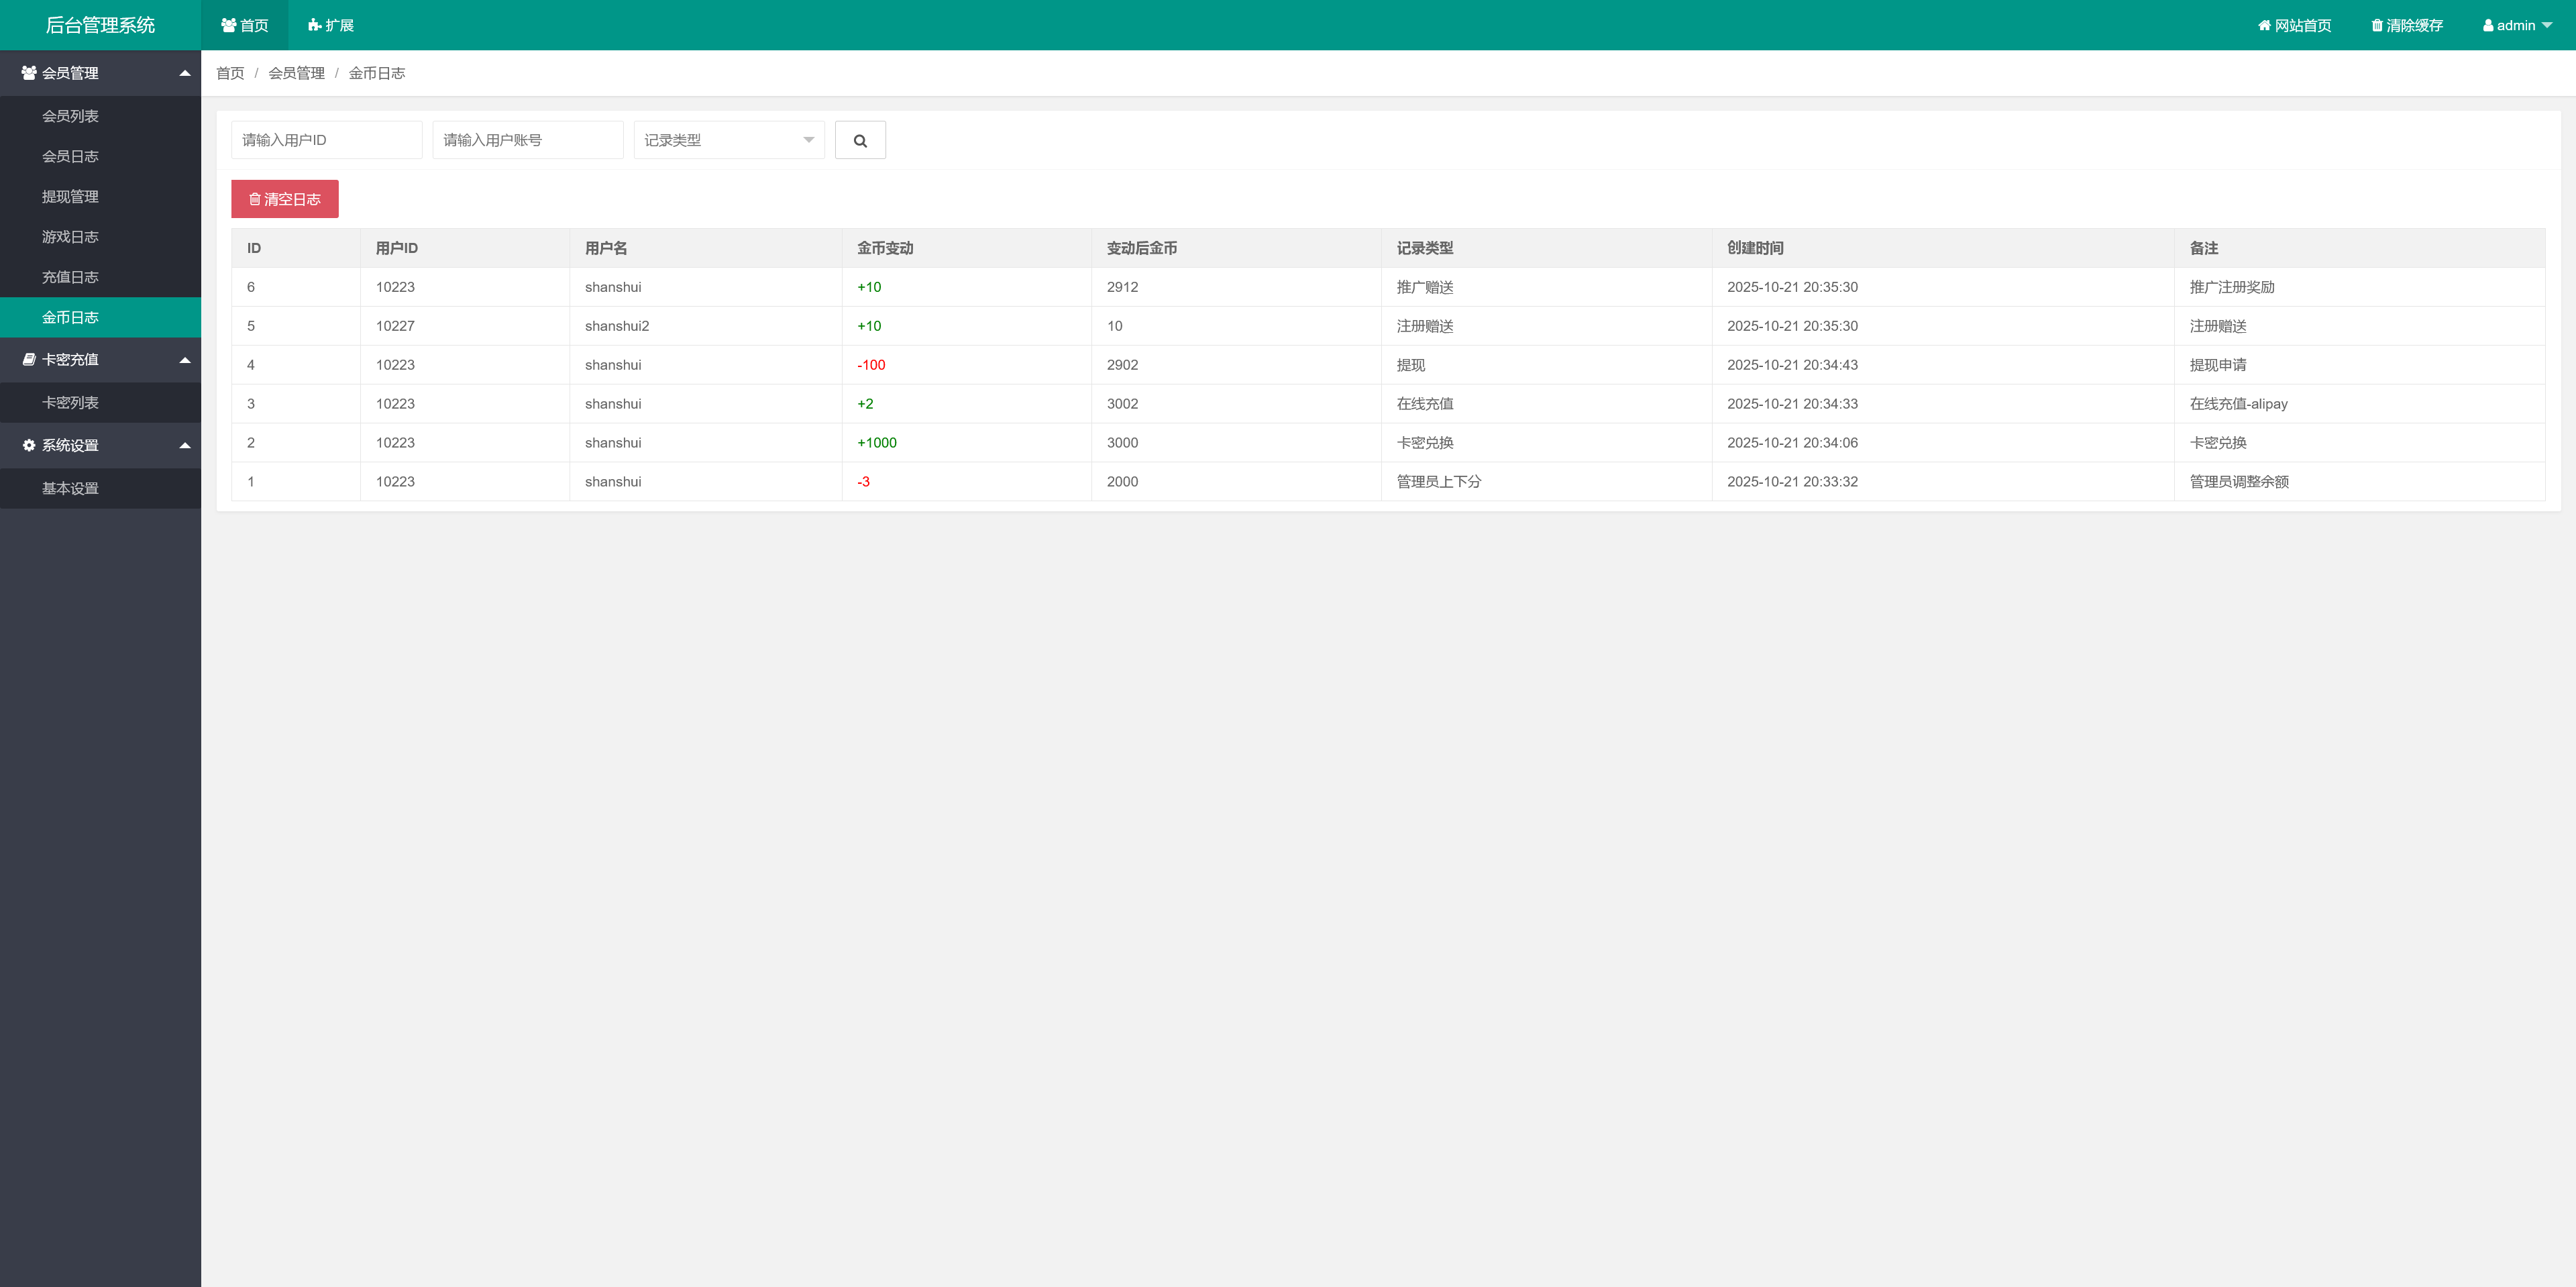
Task: Click the 请输入用户账号 input field
Action: coord(527,140)
